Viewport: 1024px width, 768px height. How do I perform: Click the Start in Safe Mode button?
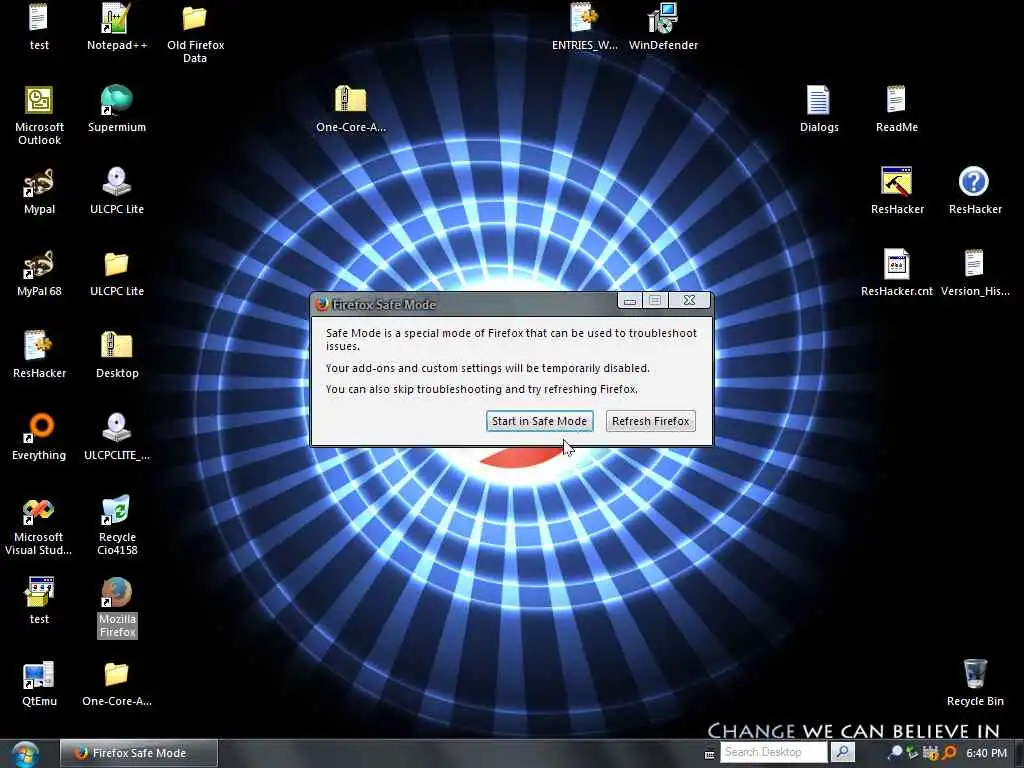coord(539,421)
